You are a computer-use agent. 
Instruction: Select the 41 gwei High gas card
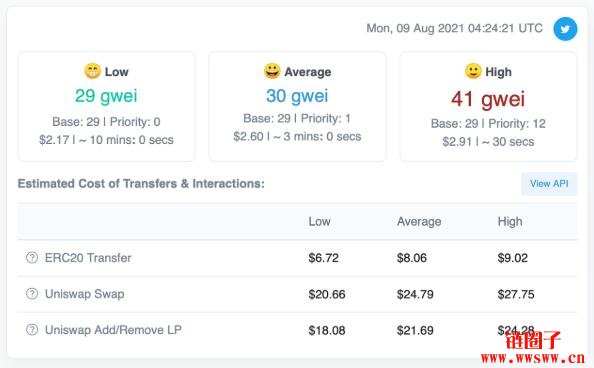click(x=488, y=106)
